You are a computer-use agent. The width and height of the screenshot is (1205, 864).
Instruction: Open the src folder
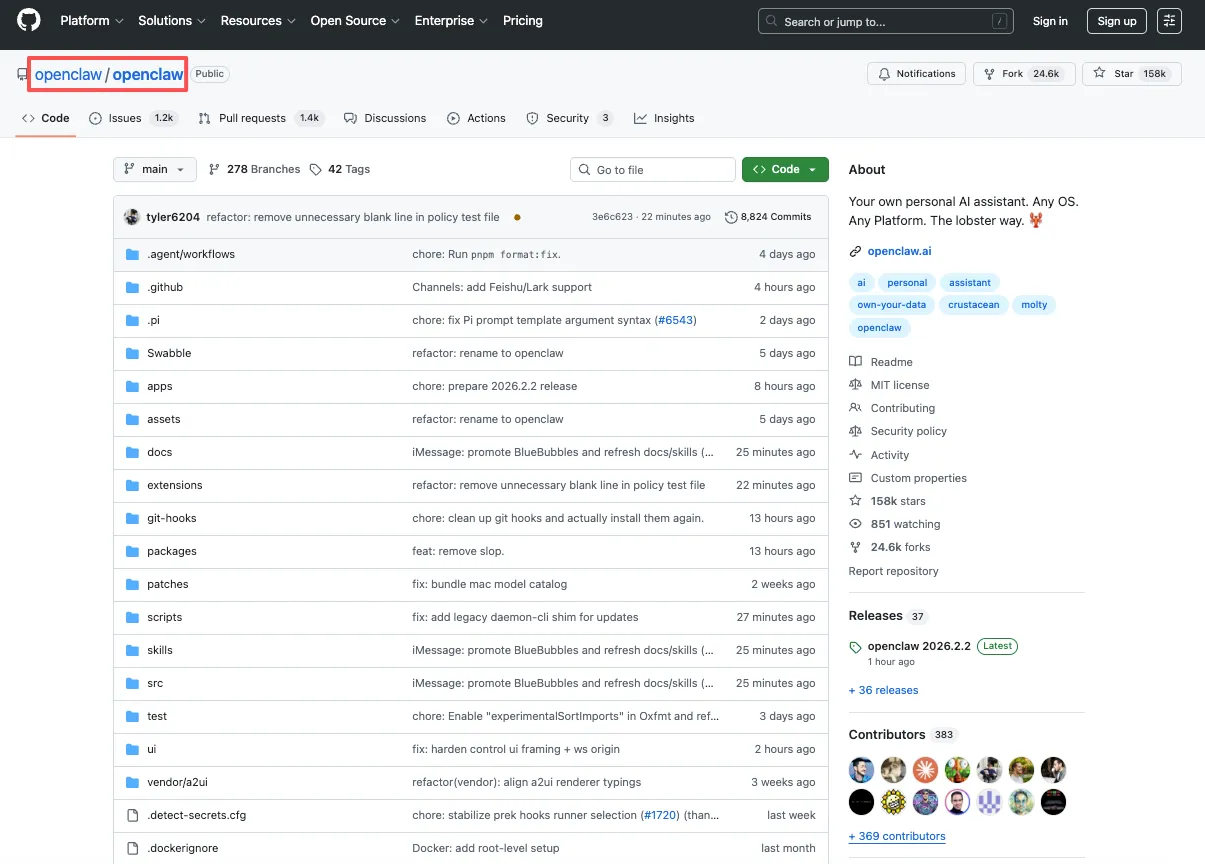click(x=155, y=683)
